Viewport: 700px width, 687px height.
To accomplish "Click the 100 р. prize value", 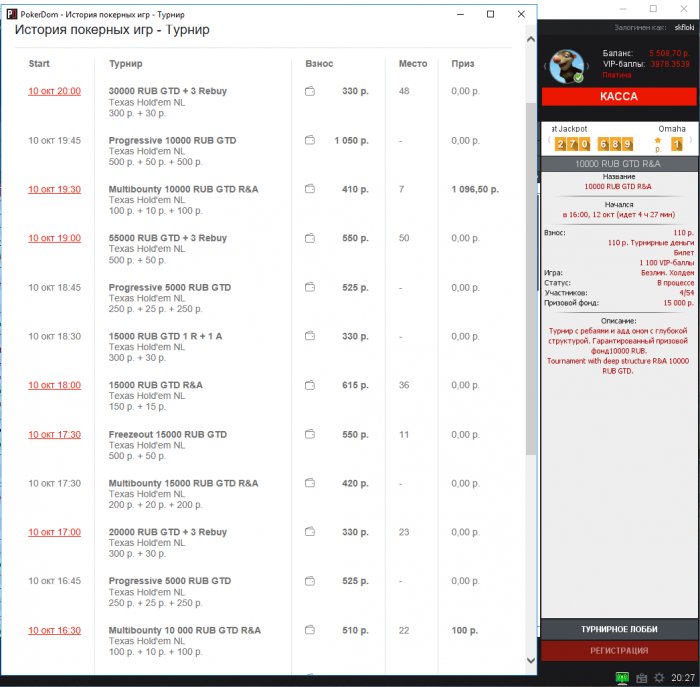I will tap(464, 630).
